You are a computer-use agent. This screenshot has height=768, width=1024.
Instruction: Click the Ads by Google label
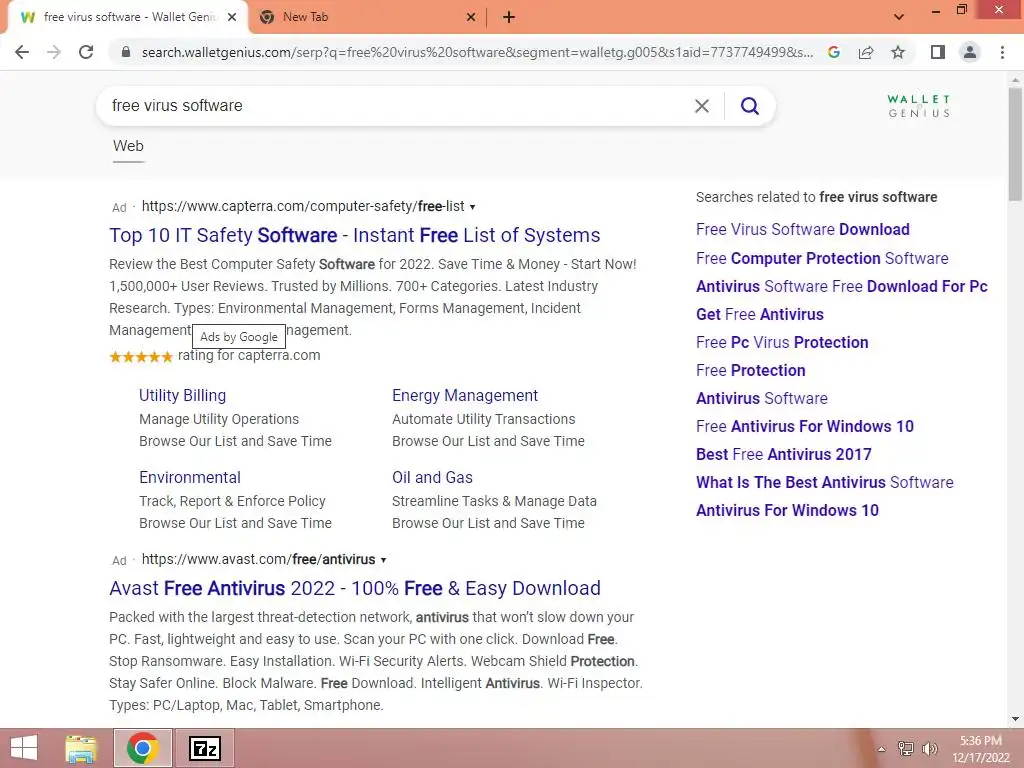click(239, 337)
